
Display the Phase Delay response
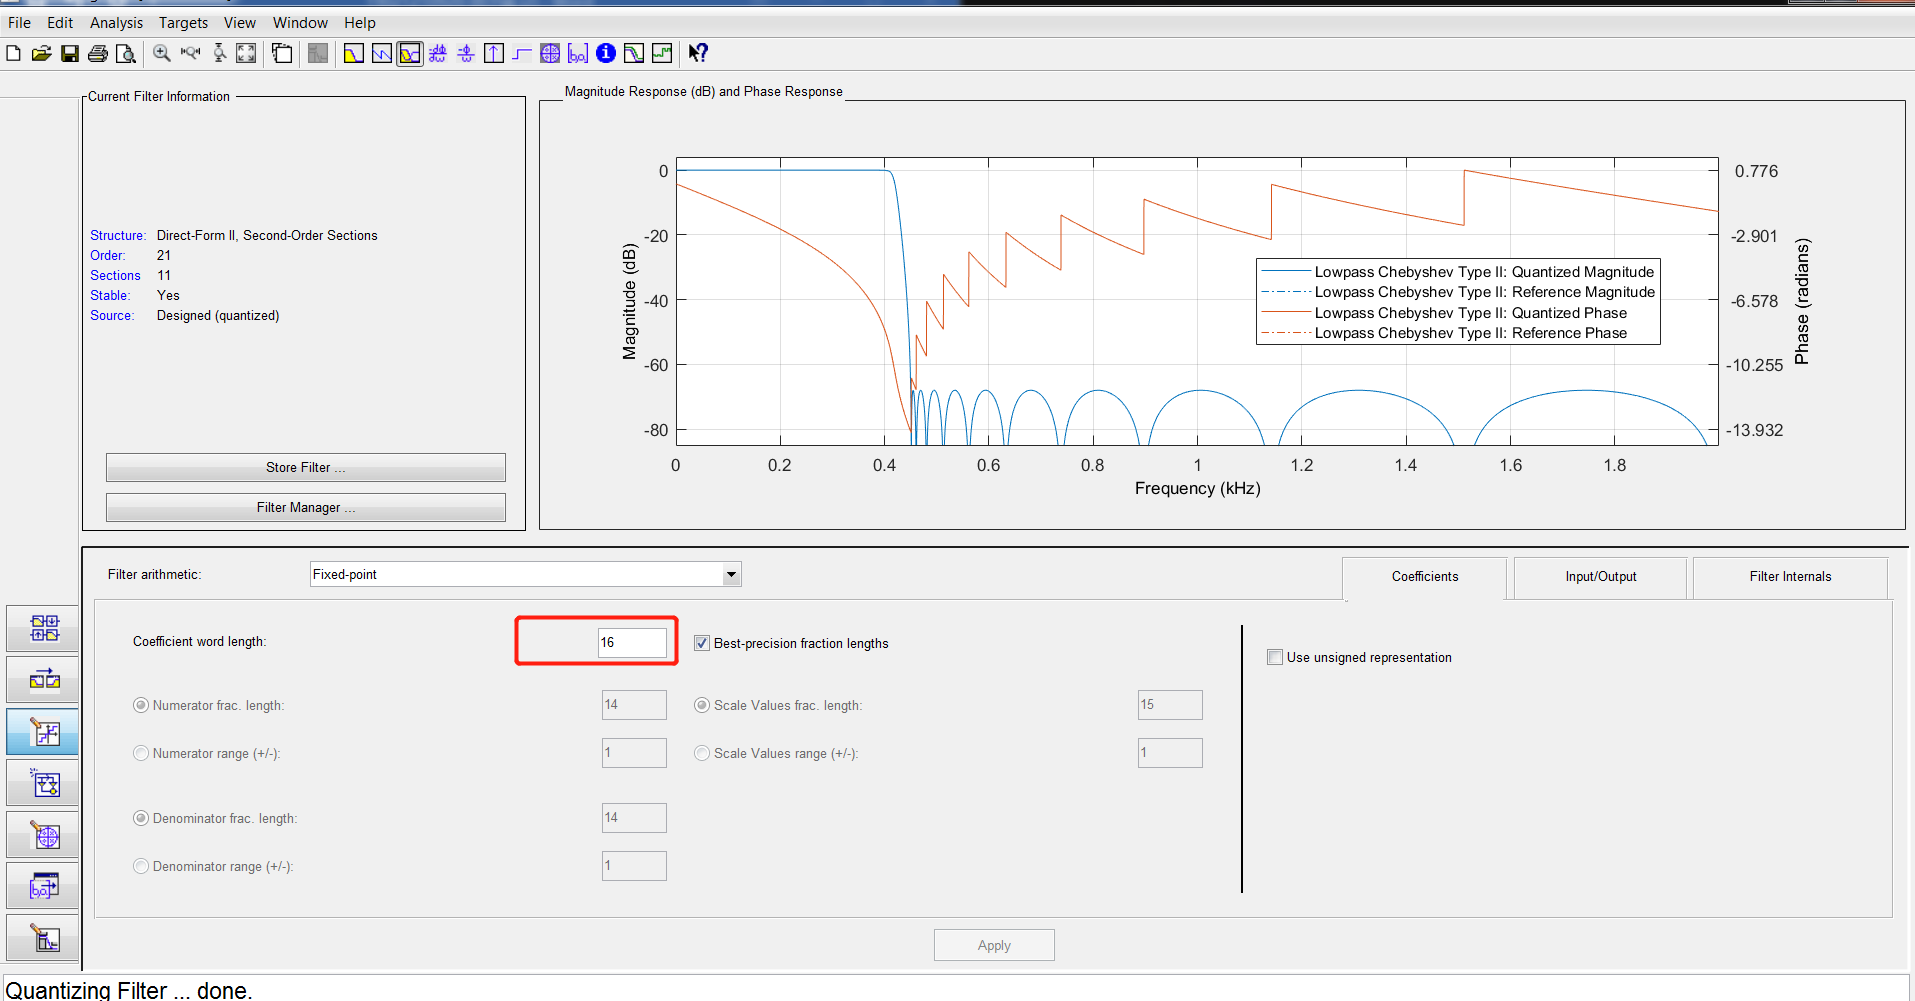466,53
